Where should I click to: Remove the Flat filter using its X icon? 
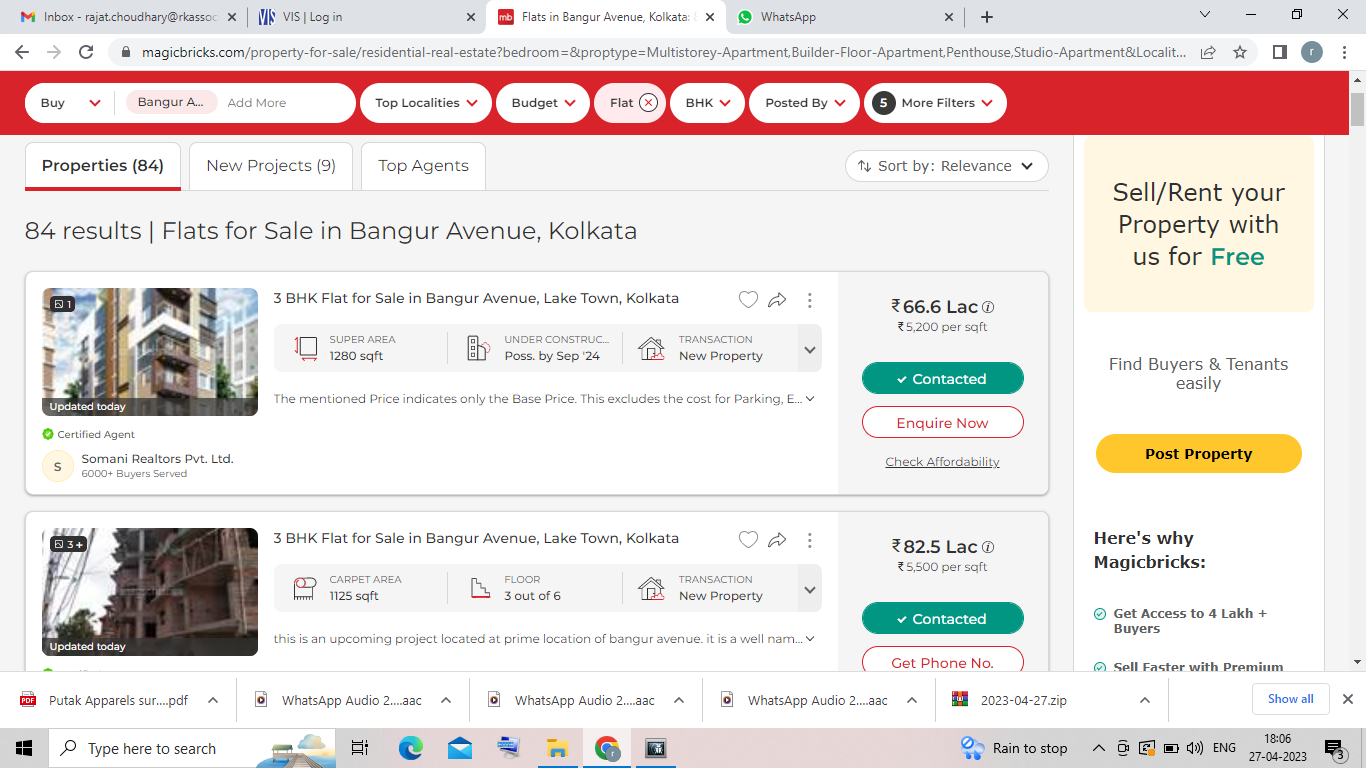point(648,103)
